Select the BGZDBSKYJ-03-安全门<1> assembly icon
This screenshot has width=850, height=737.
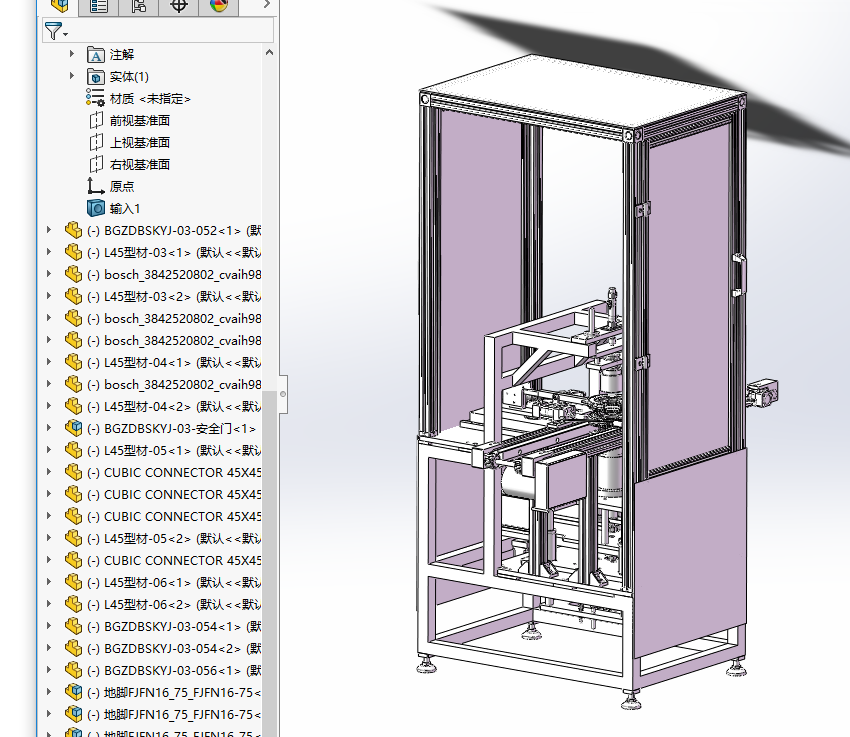click(x=73, y=428)
